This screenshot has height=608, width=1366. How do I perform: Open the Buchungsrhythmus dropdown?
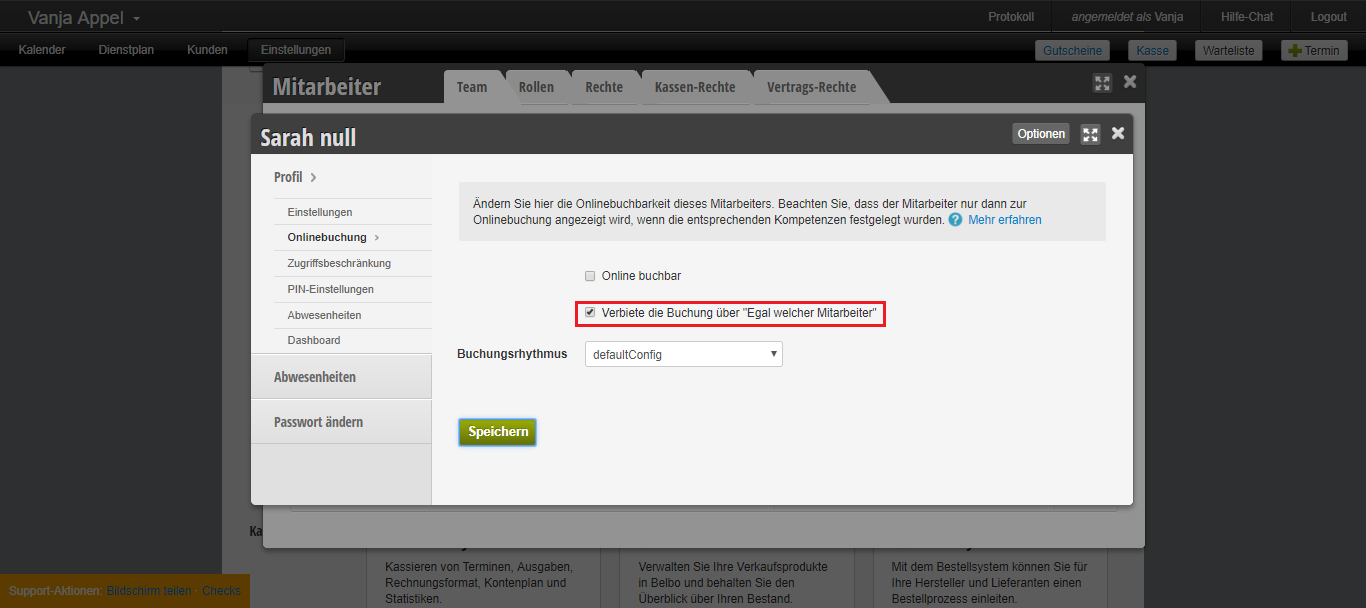[683, 354]
